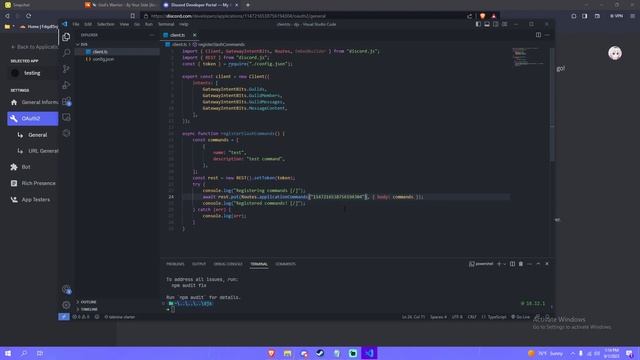Viewport: 640px width, 360px height.
Task: Change indentation via Spaces: 4 status item
Action: click(x=438, y=317)
